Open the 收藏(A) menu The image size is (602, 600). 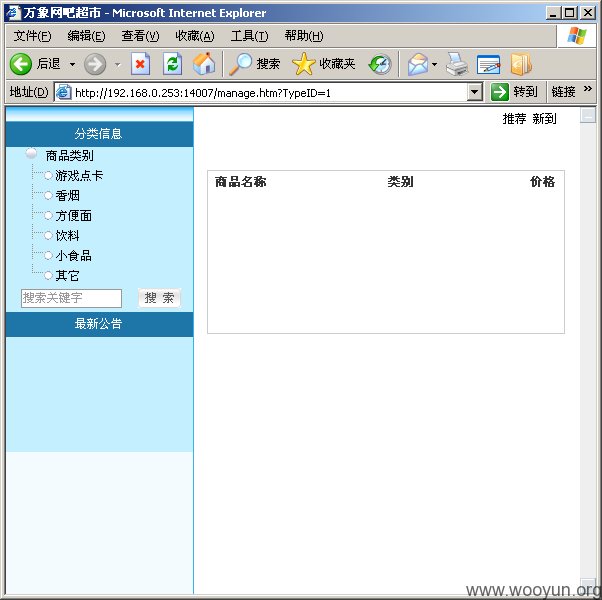[x=195, y=36]
